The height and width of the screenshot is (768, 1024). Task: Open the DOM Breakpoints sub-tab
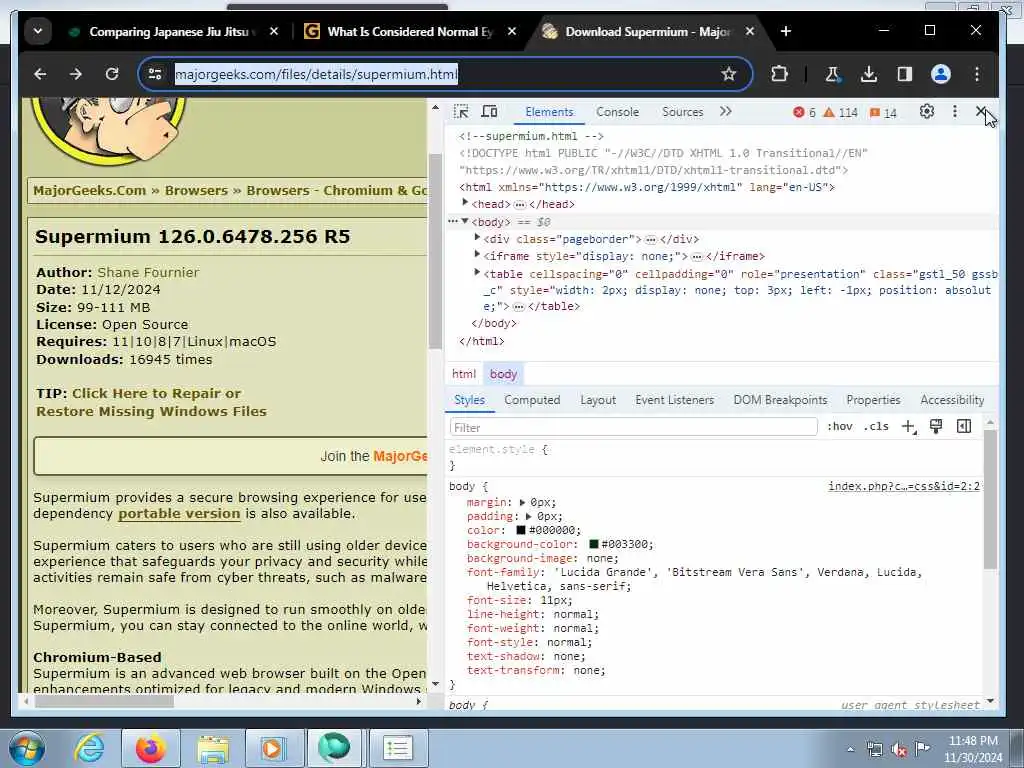tap(780, 400)
